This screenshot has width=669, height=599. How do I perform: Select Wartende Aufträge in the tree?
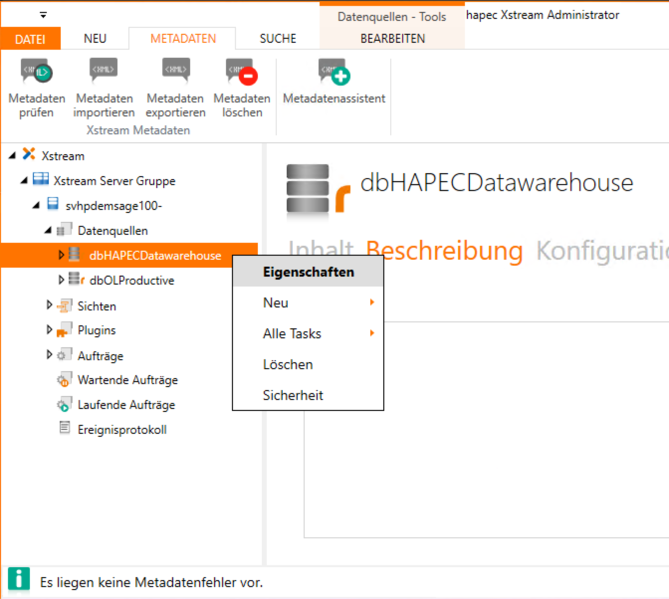click(128, 380)
